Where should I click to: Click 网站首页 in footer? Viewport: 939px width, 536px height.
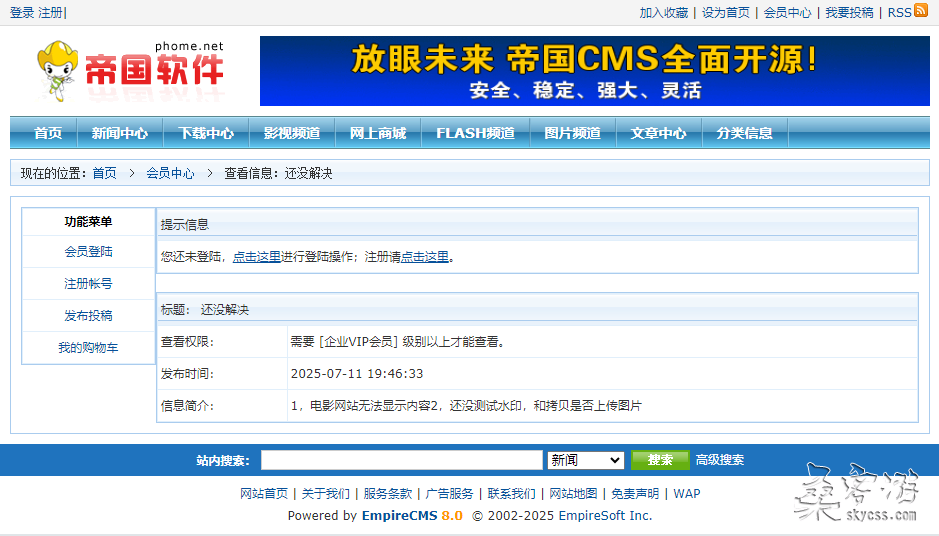(x=264, y=493)
